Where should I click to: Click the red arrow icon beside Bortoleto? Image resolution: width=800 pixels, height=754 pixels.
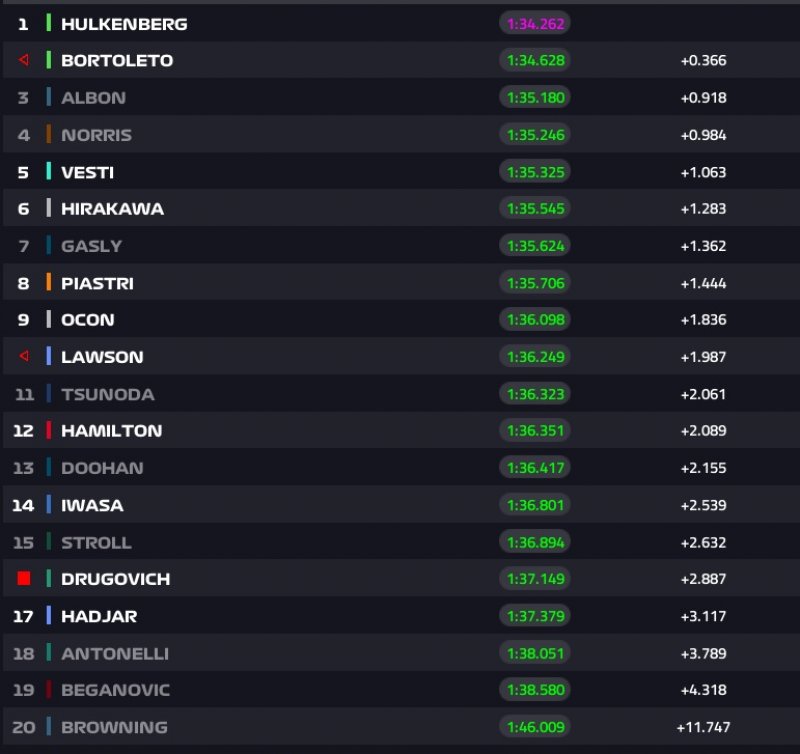24,60
